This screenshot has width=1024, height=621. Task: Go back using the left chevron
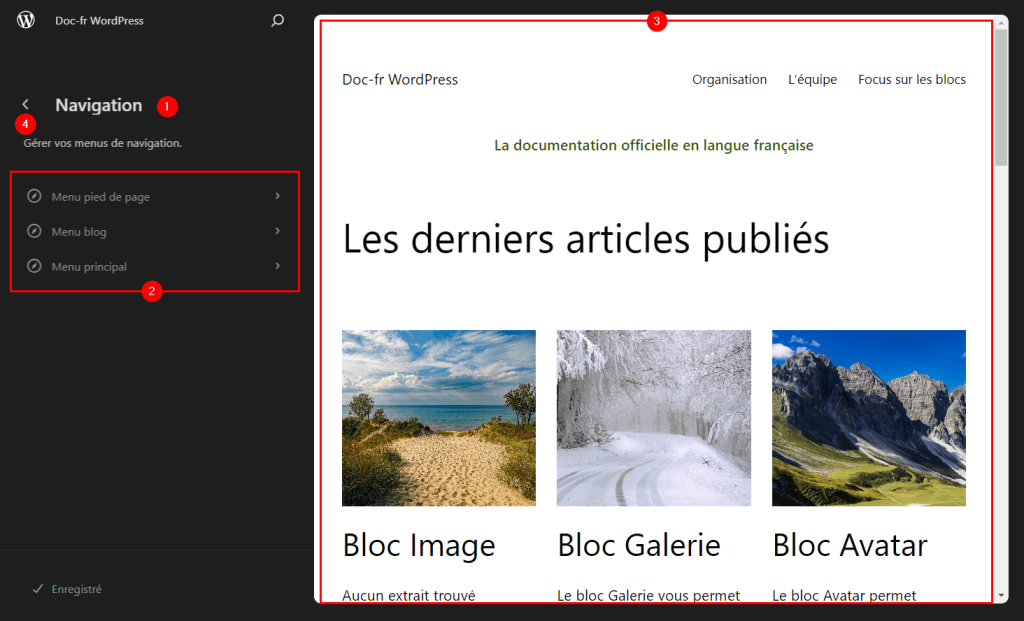[25, 104]
